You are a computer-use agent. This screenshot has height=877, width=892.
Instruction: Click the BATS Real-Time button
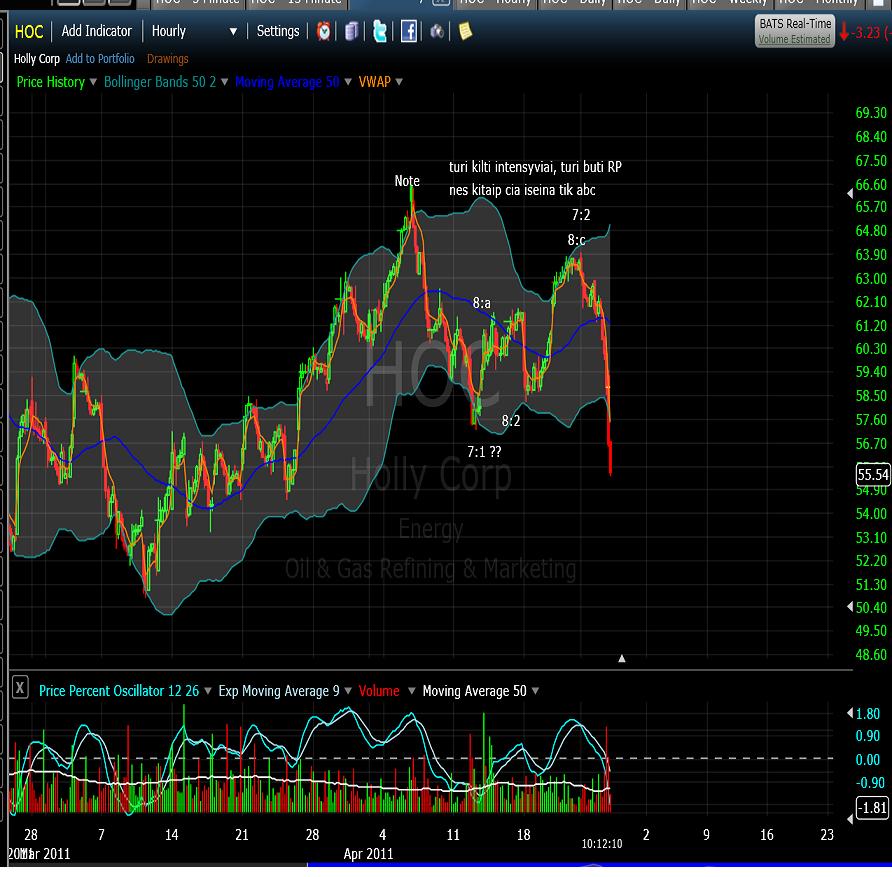[794, 31]
